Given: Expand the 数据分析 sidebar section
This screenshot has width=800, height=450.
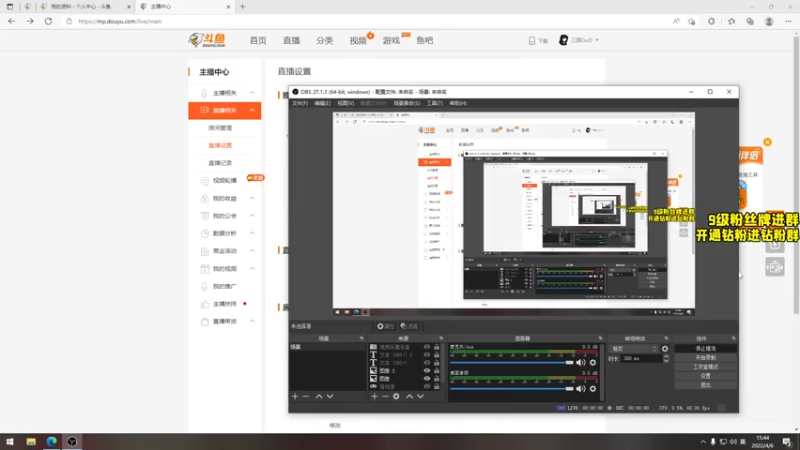Looking at the screenshot, I should (252, 233).
